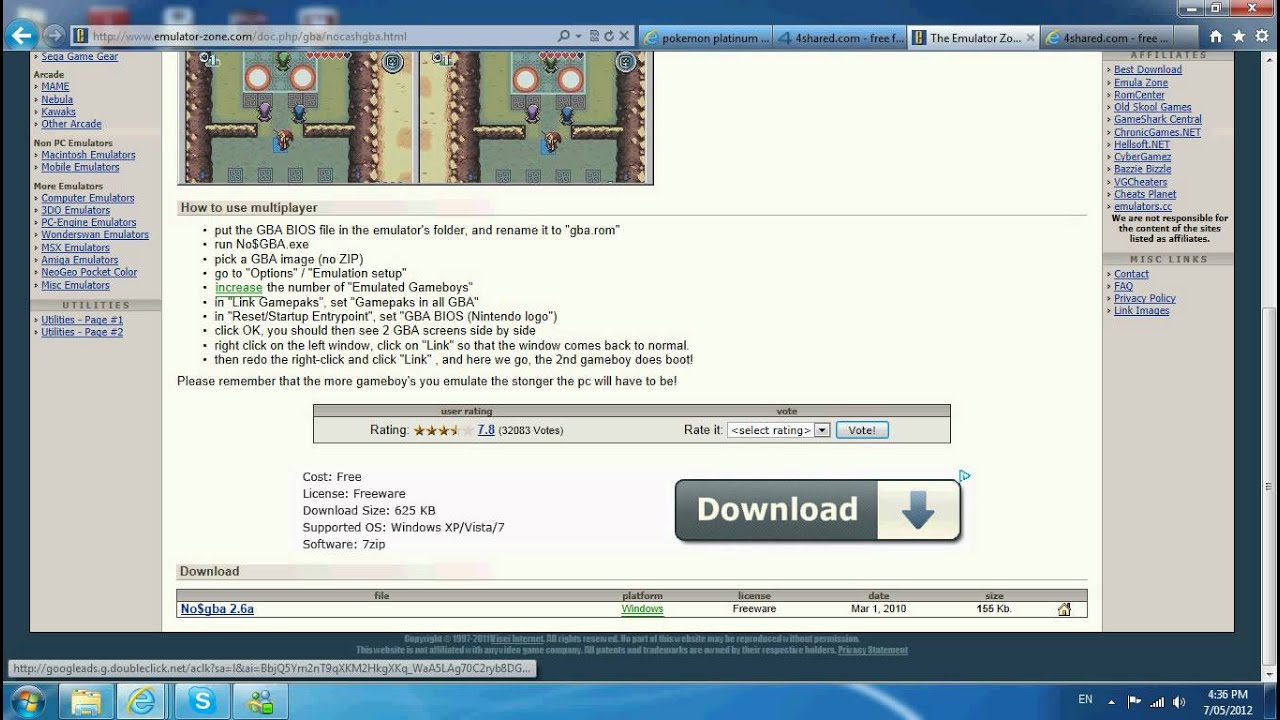Open Sega Game Gear link
This screenshot has width=1280, height=720.
tap(79, 57)
